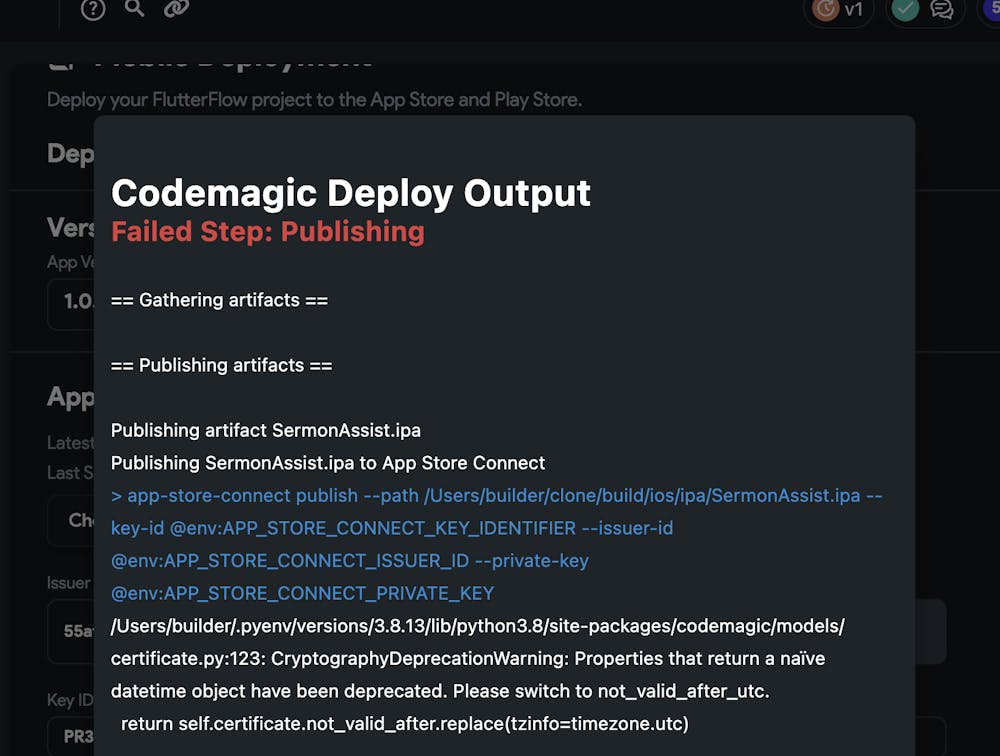Focus the App Version field showing 1.0
The height and width of the screenshot is (756, 1000).
point(71,304)
